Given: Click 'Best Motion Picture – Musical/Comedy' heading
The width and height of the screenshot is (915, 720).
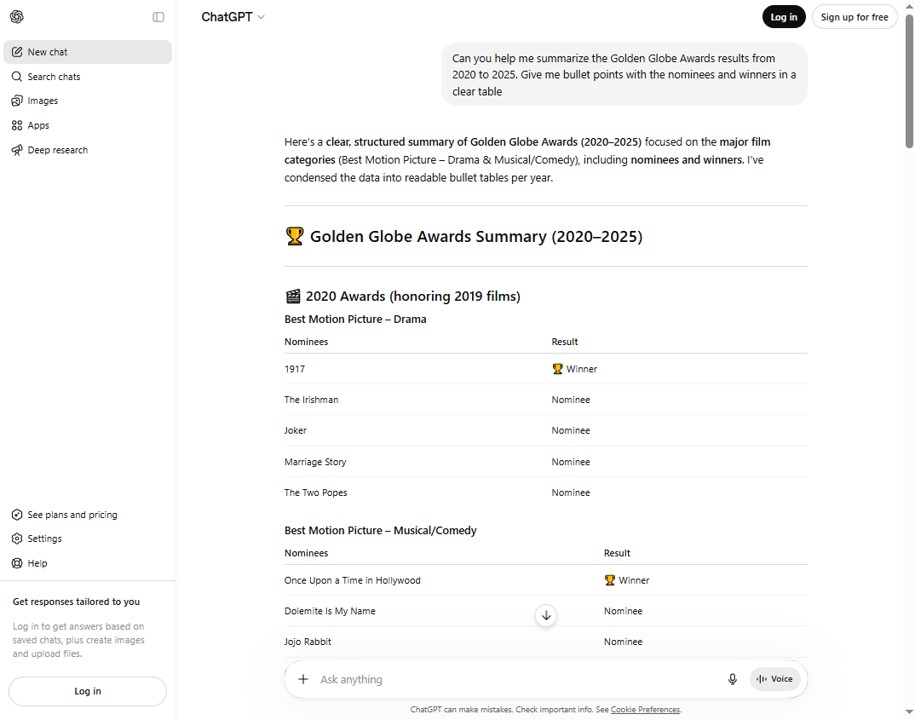Looking at the screenshot, I should click(380, 530).
